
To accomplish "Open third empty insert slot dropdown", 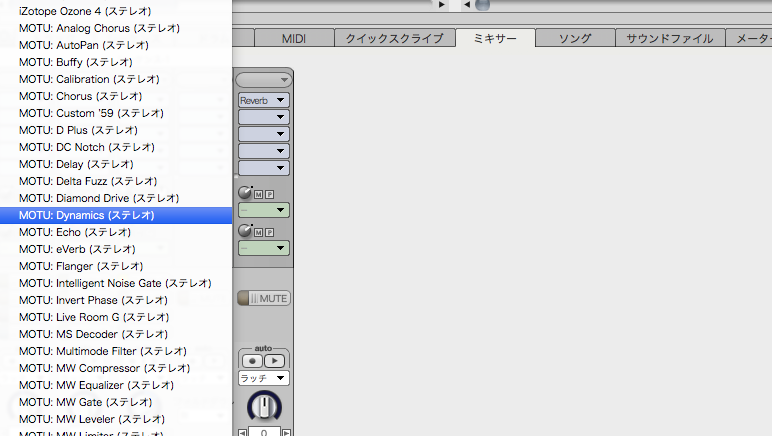I will click(263, 134).
